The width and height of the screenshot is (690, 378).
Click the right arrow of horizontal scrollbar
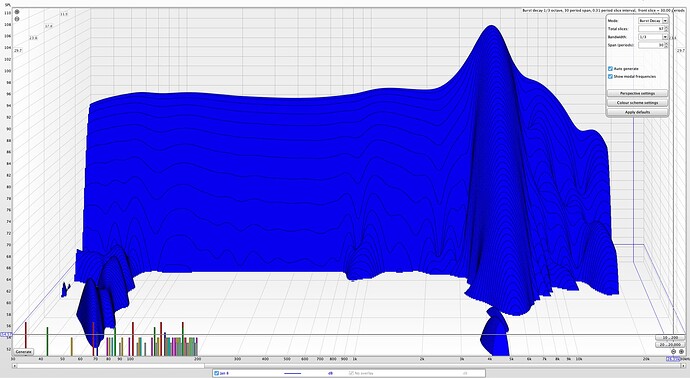683,366
